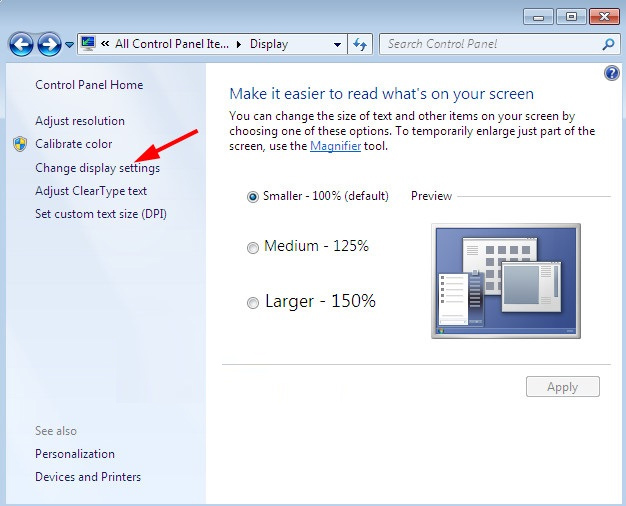Click the Apply button
626x506 pixels.
click(x=563, y=387)
